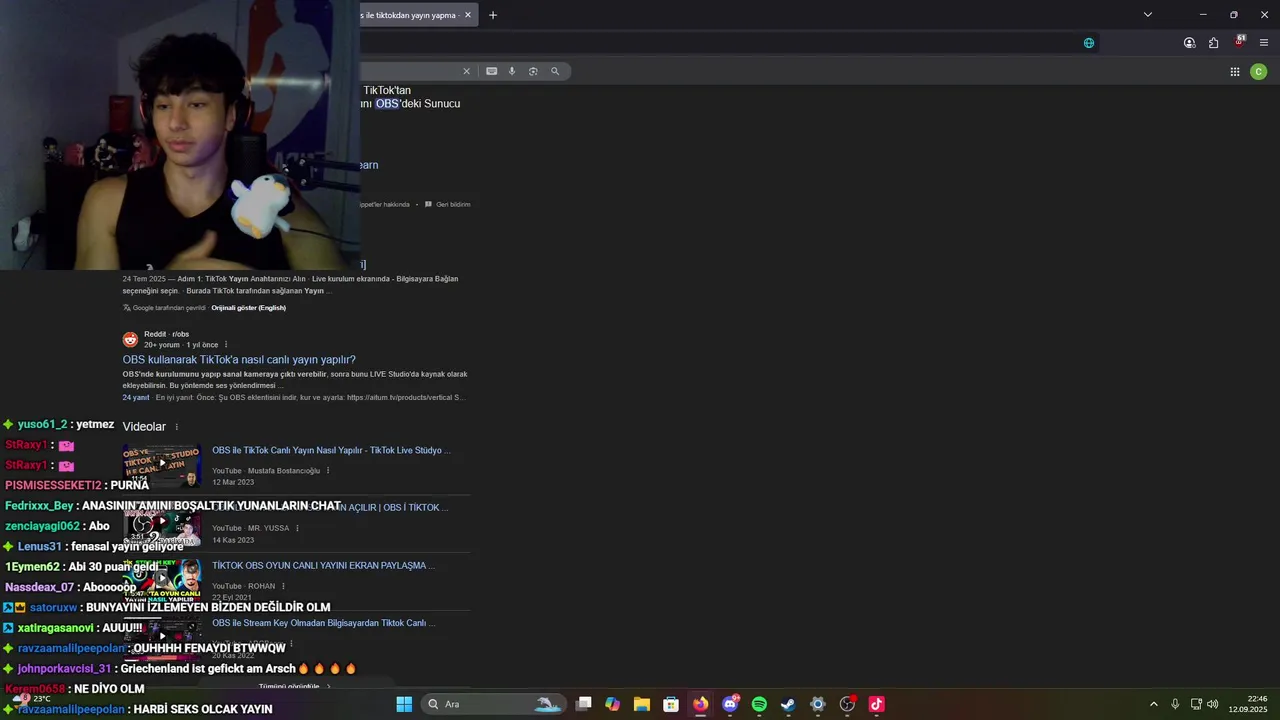
Task: Click date text 14 Kas 2023
Action: coord(233,540)
